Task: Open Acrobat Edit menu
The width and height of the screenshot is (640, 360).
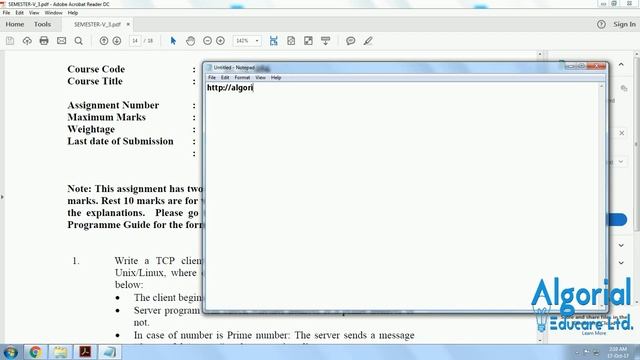Action: coord(19,13)
